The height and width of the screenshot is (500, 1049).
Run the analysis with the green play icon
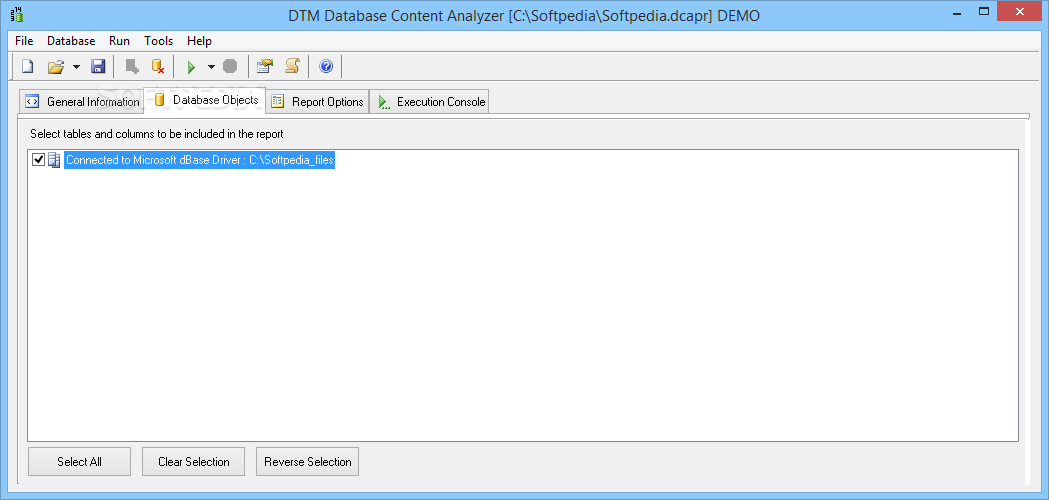click(191, 66)
